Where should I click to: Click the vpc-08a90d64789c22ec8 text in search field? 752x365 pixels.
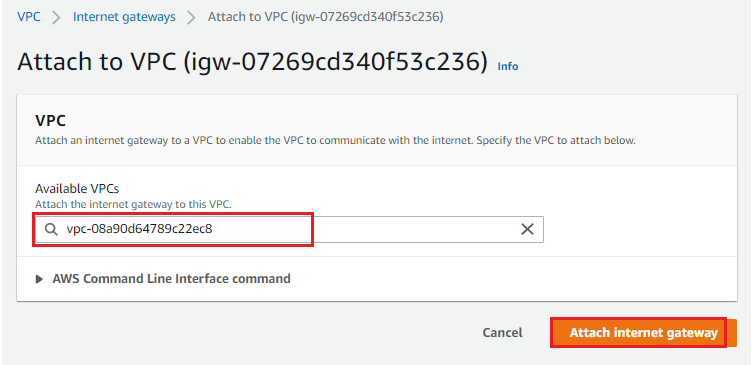click(x=140, y=229)
